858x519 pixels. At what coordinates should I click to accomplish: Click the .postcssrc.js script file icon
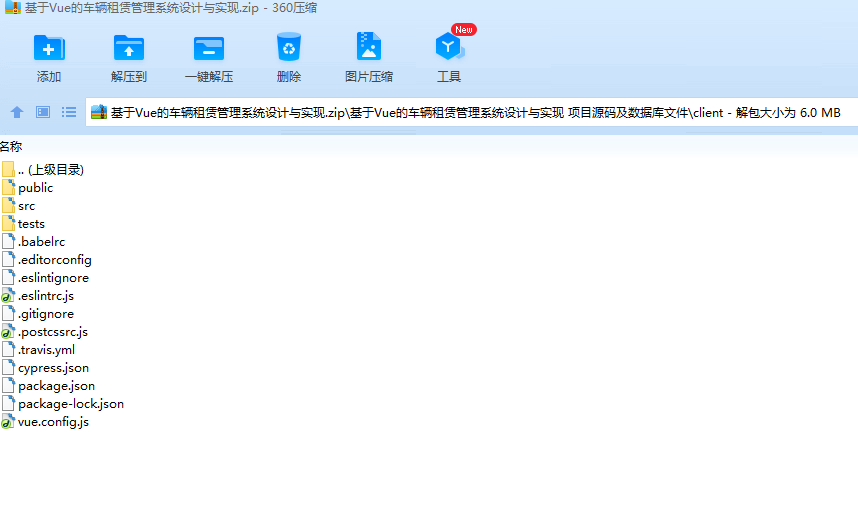[8, 332]
